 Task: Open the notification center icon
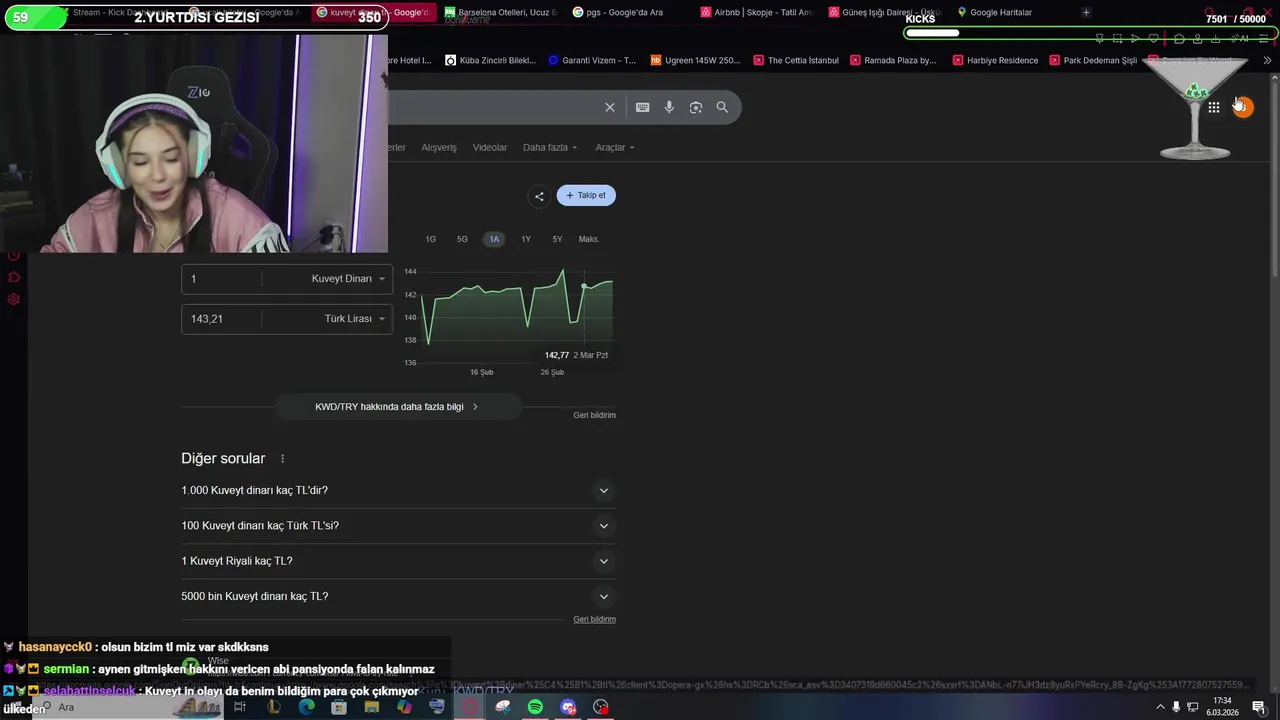click(x=1259, y=707)
